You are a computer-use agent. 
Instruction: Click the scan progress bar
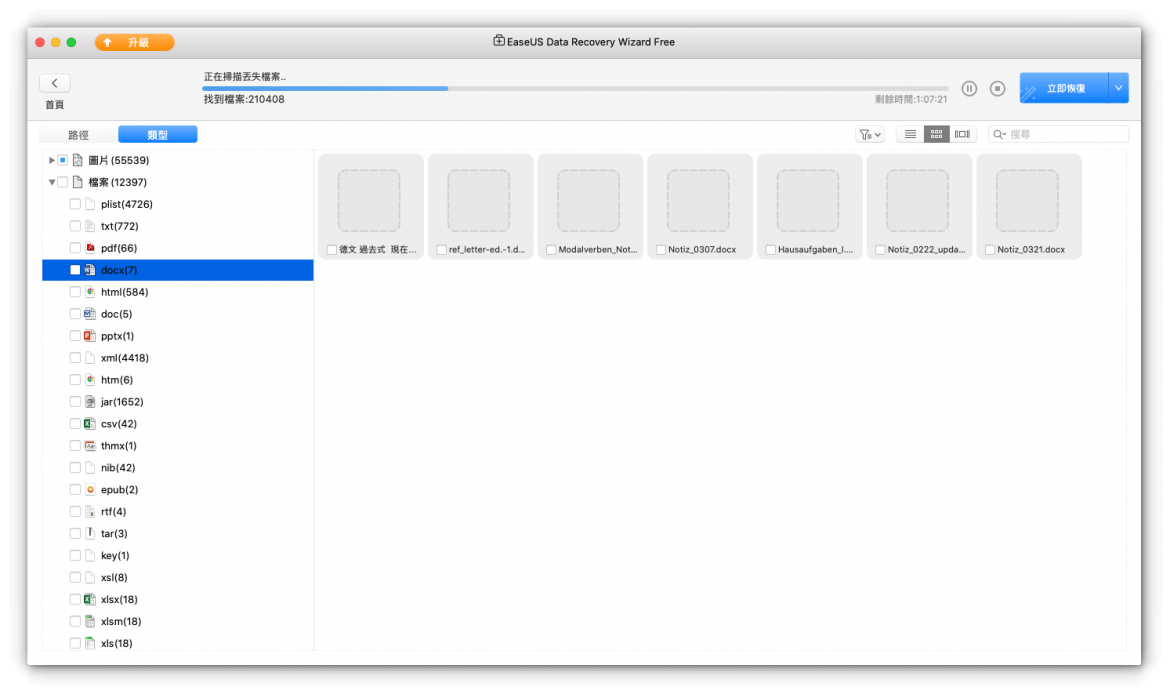[x=575, y=88]
